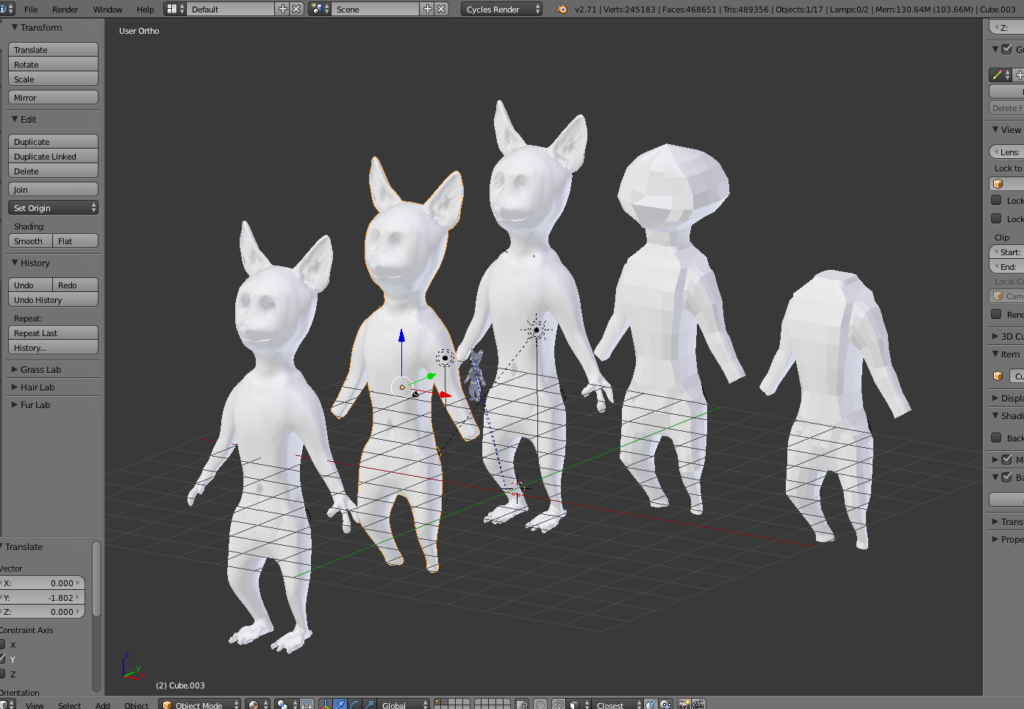This screenshot has height=709, width=1024.
Task: Open the Set Origin dropdown
Action: point(53,208)
